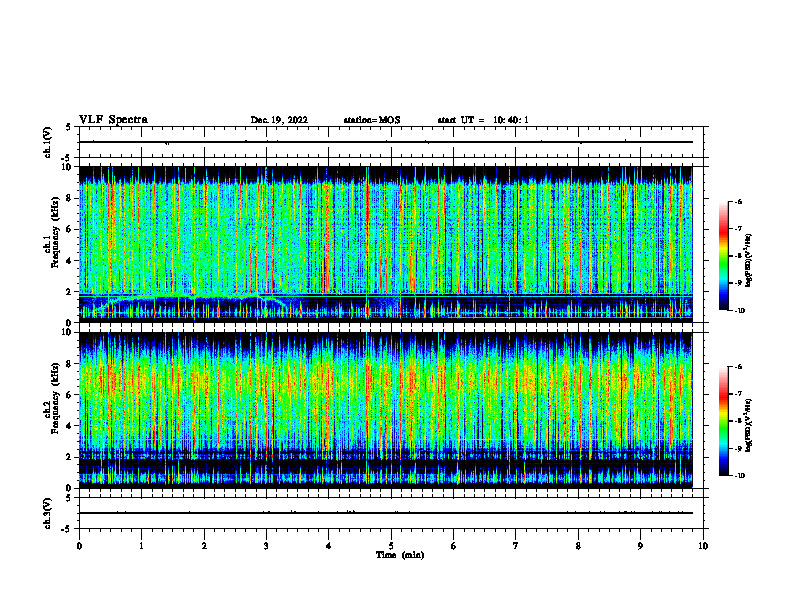This screenshot has width=792, height=612.
Task: Click time axis tick label '8'
Action: coord(578,546)
